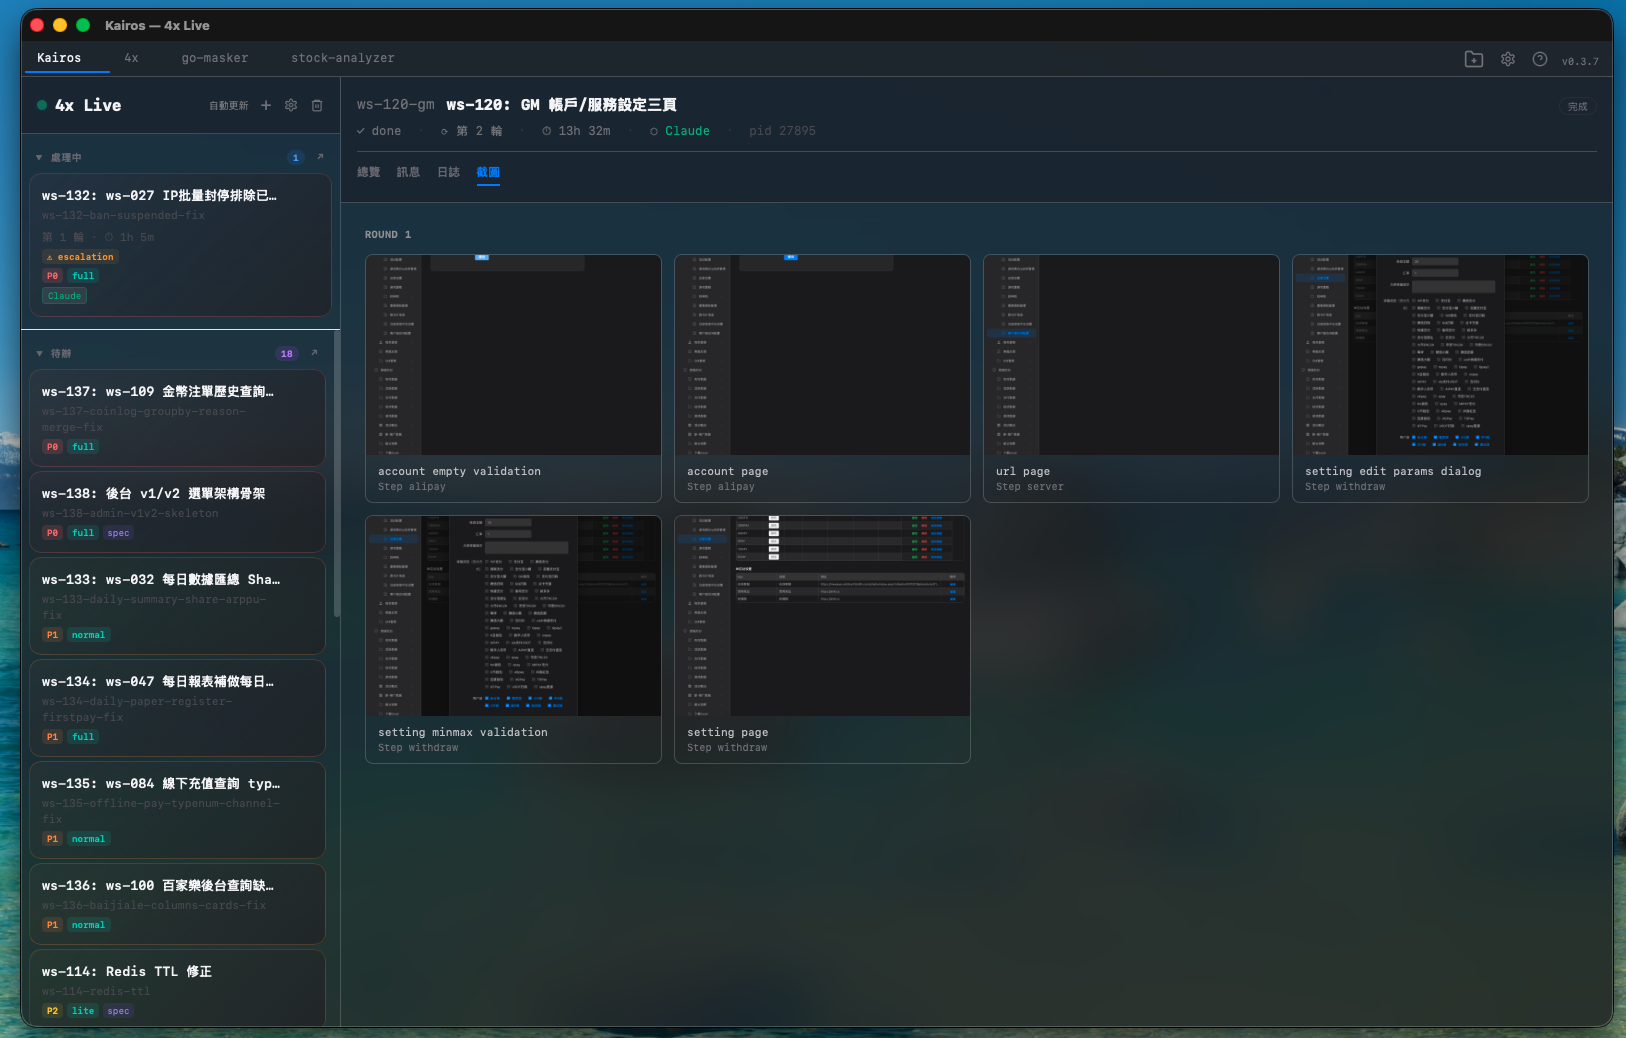Screen dimensions: 1626x1038
Task: Switch to go-masker tab
Action: (215, 58)
